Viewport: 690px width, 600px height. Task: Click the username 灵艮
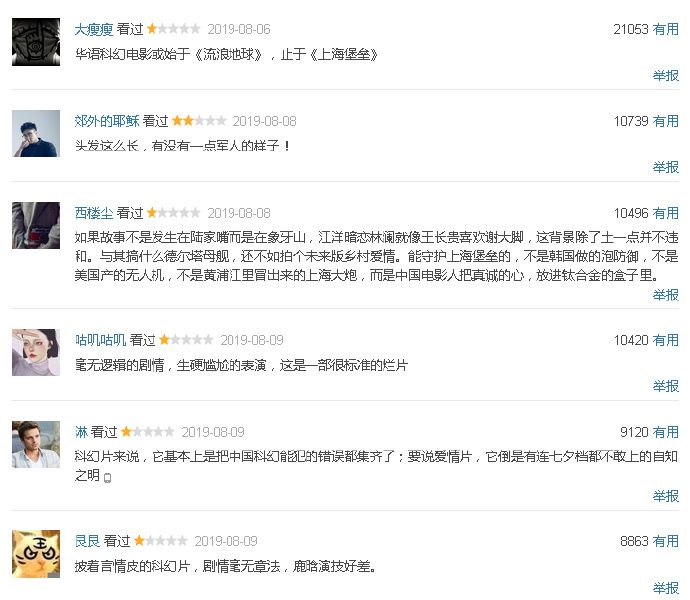(x=88, y=541)
